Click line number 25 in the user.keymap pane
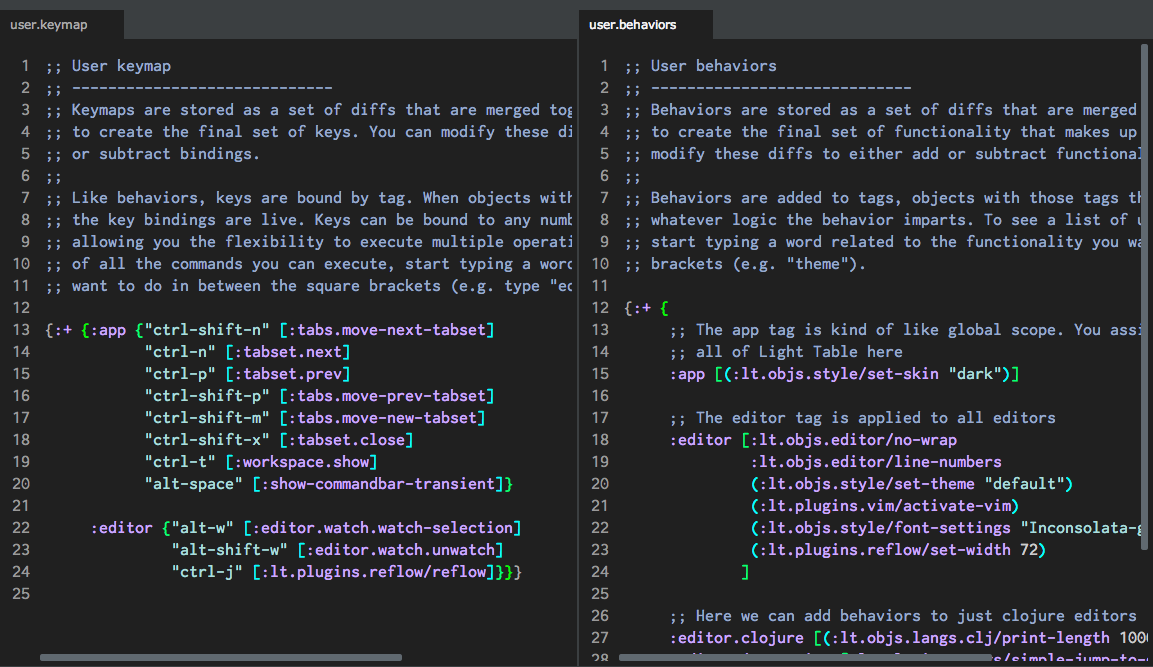Image resolution: width=1153 pixels, height=667 pixels. [x=23, y=594]
